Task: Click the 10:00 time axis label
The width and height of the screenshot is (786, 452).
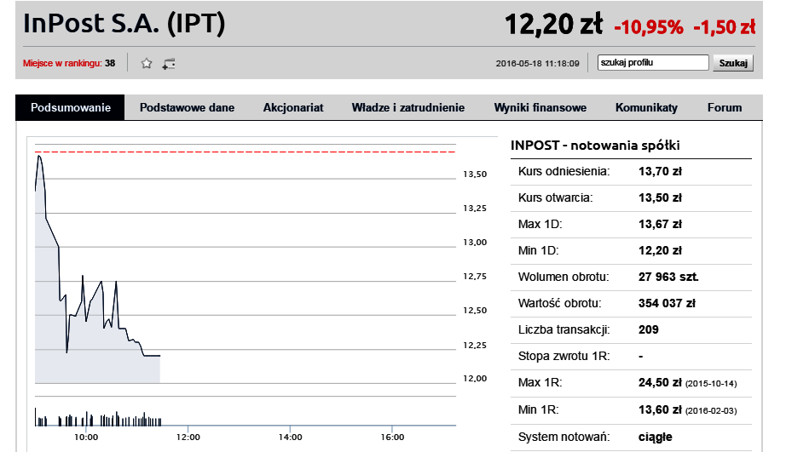Action: tap(86, 437)
